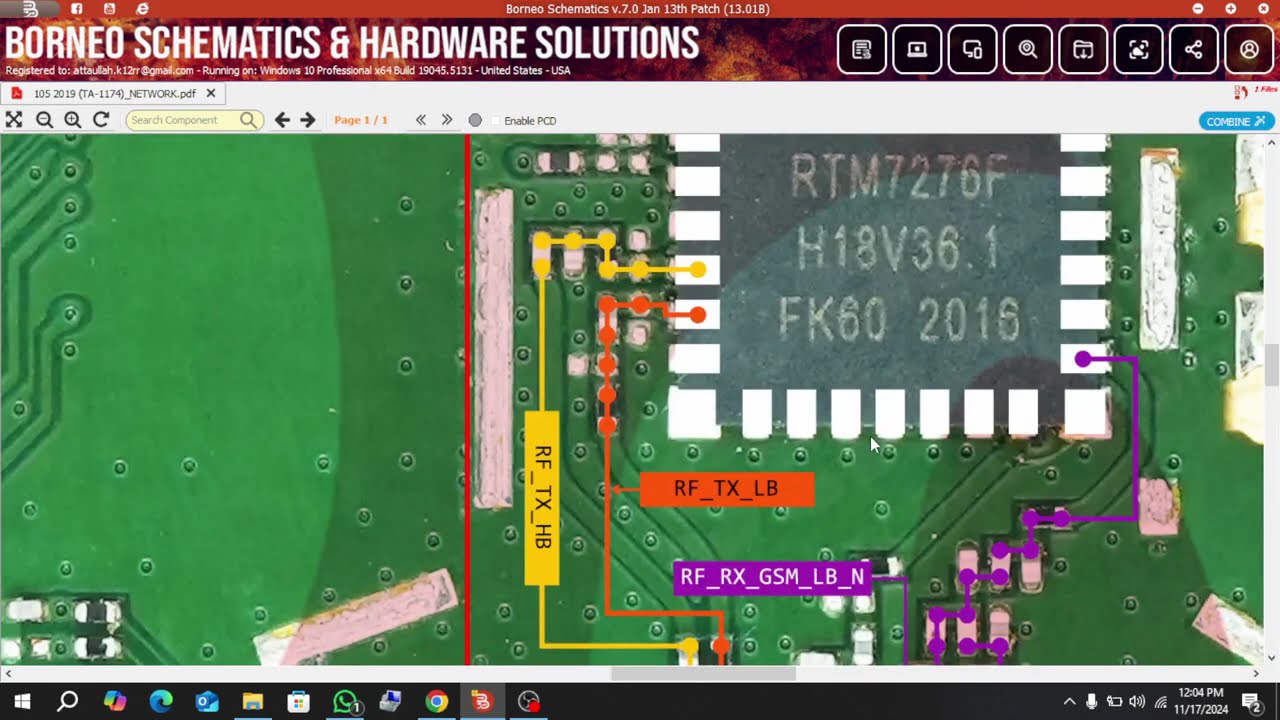1280x720 pixels.
Task: Zoom out of the schematic
Action: pyautogui.click(x=44, y=120)
